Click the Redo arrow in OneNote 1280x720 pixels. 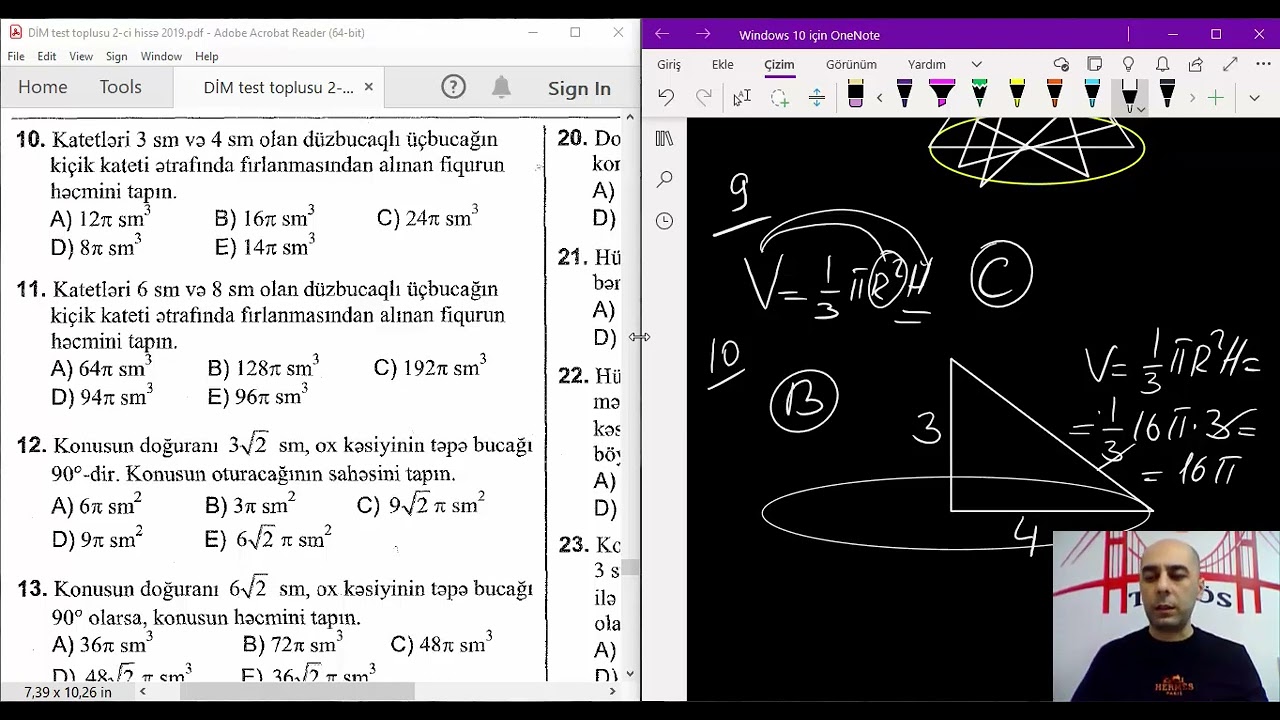(704, 97)
